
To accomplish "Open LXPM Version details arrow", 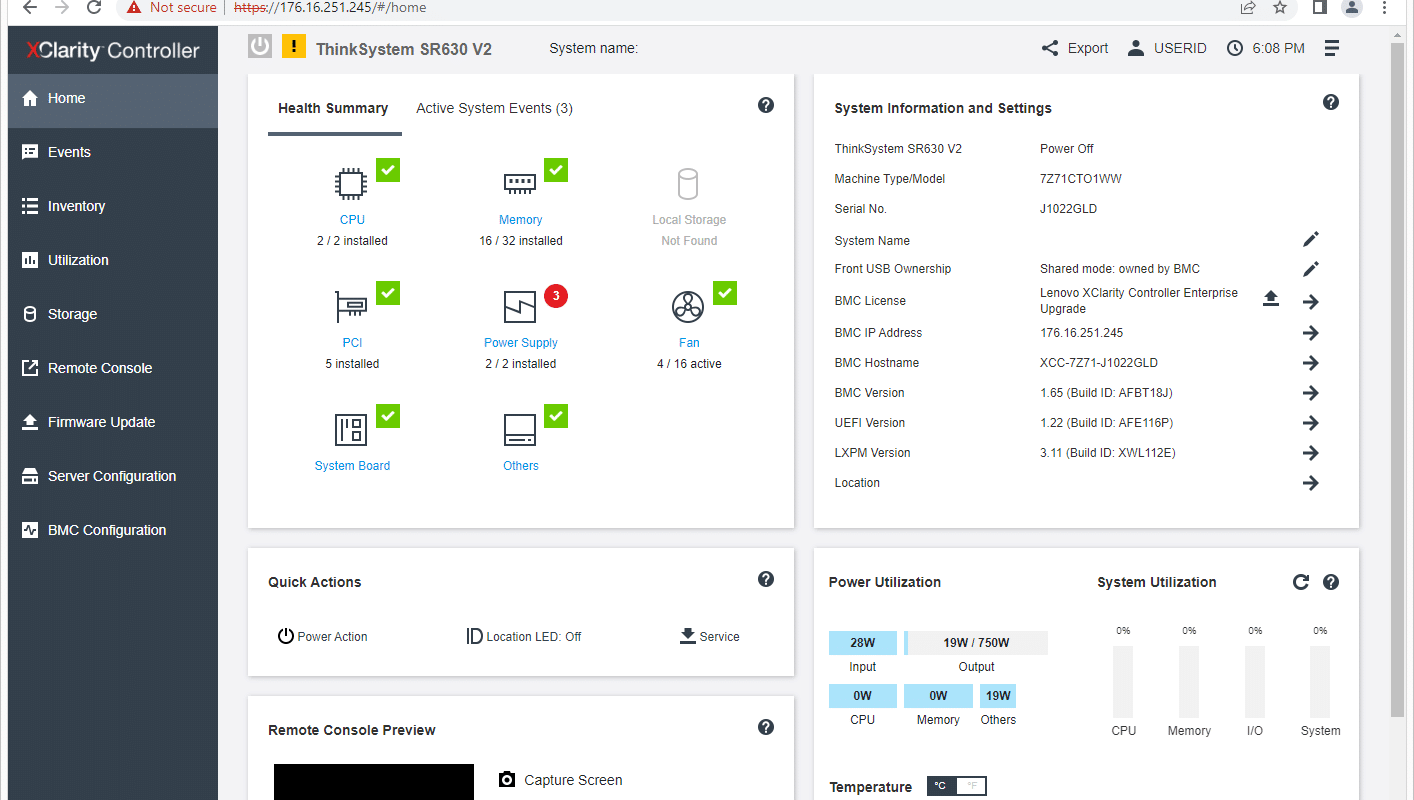I will pos(1311,453).
